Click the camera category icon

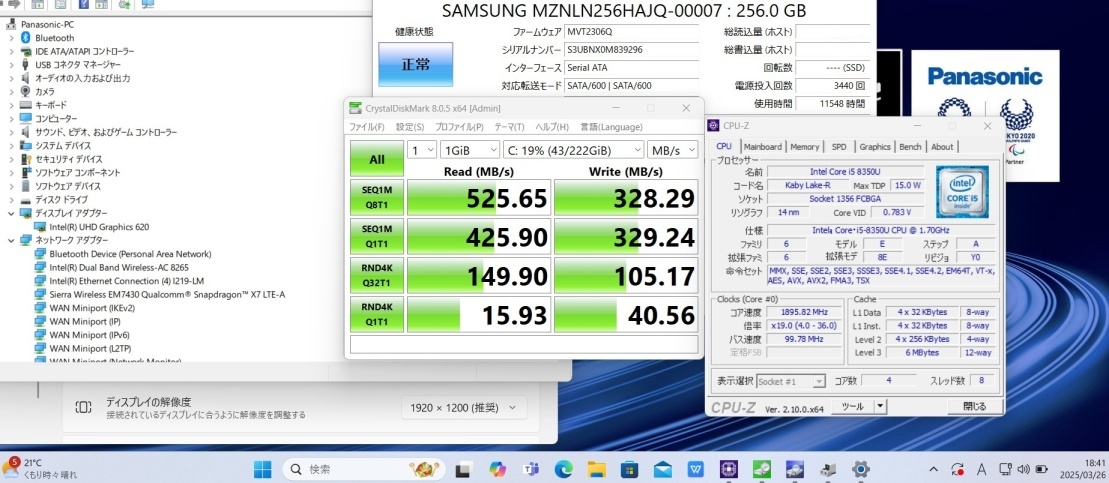click(26, 91)
